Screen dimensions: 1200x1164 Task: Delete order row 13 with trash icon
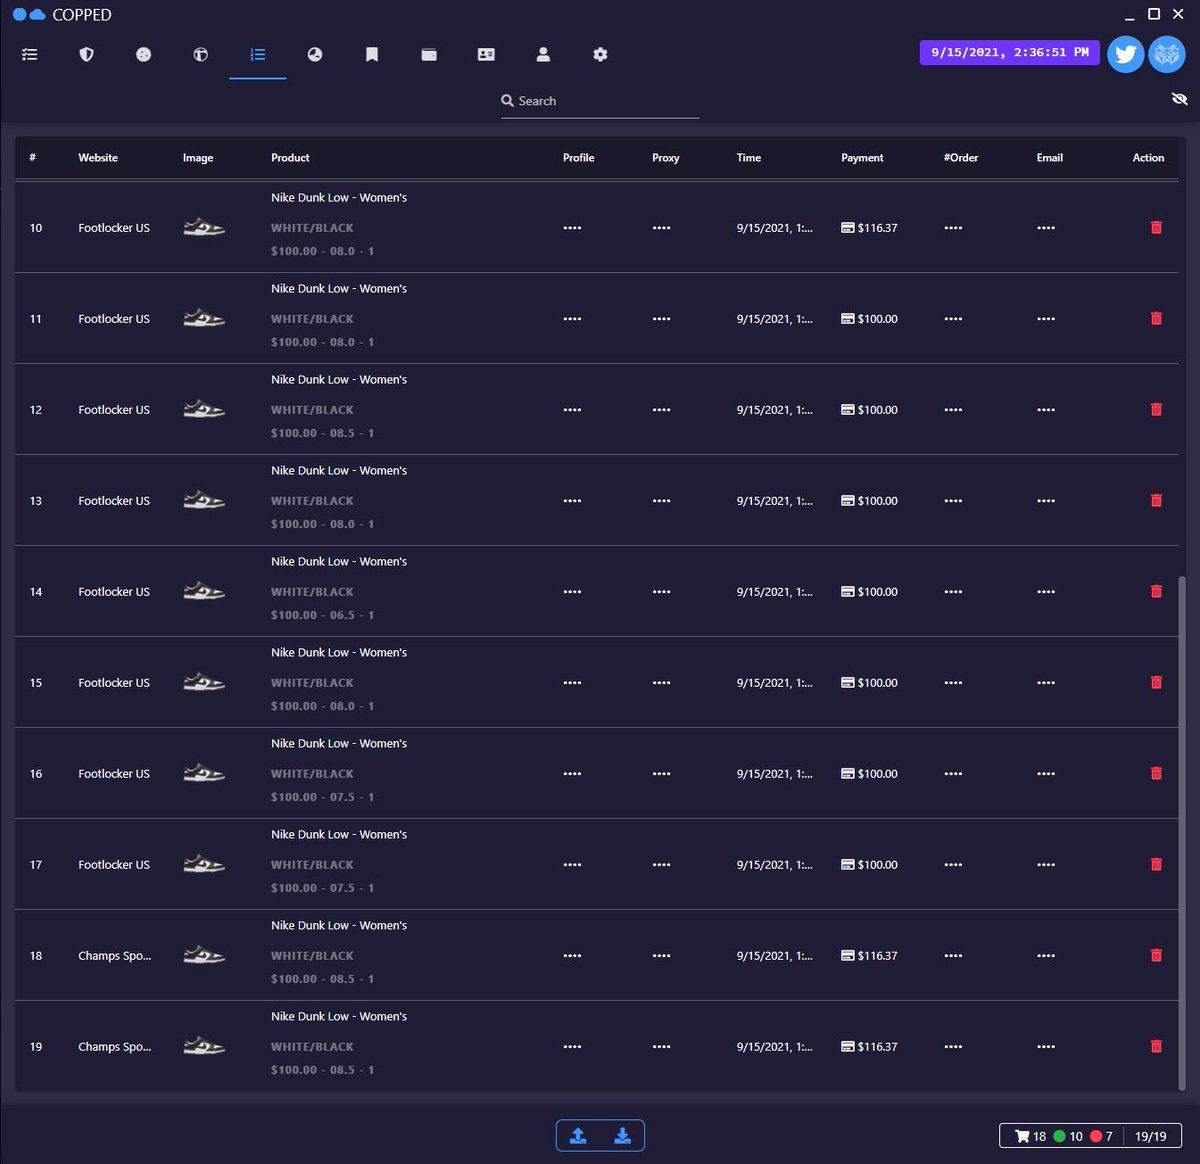(x=1156, y=500)
